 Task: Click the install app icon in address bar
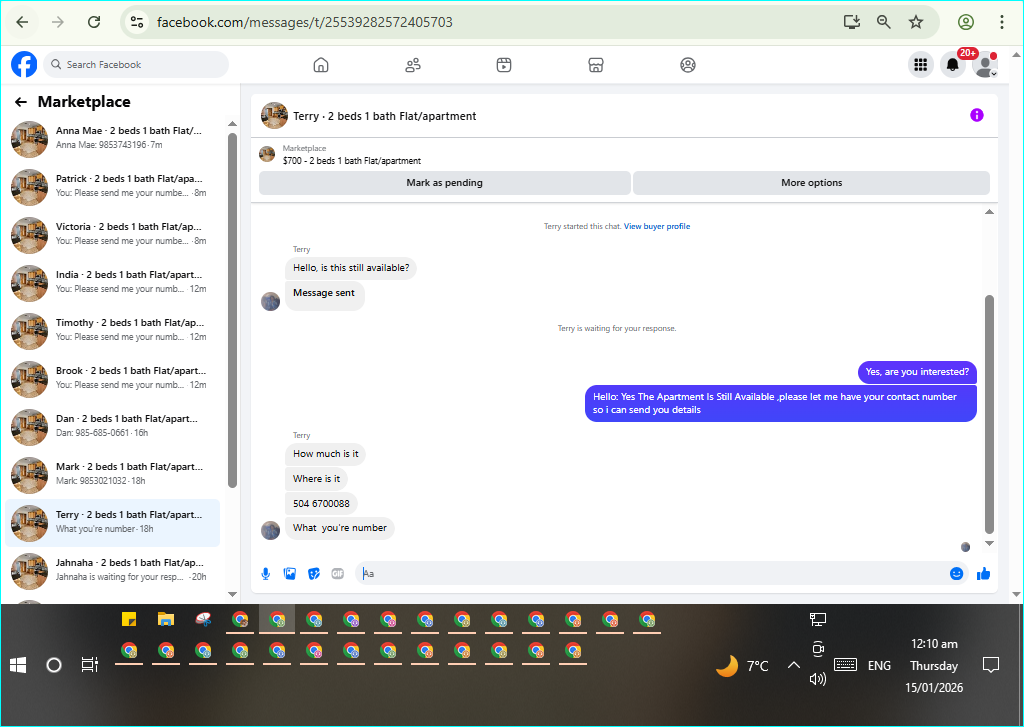tap(852, 22)
